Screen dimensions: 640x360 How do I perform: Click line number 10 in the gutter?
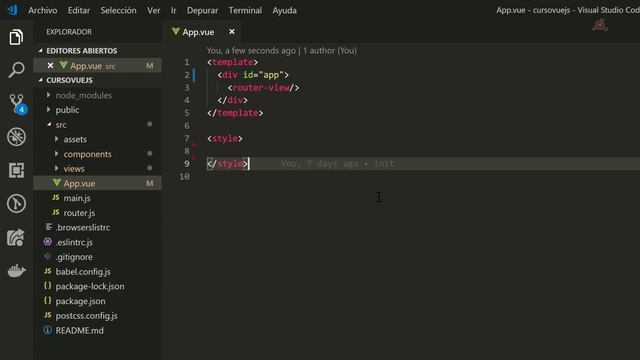coord(184,176)
